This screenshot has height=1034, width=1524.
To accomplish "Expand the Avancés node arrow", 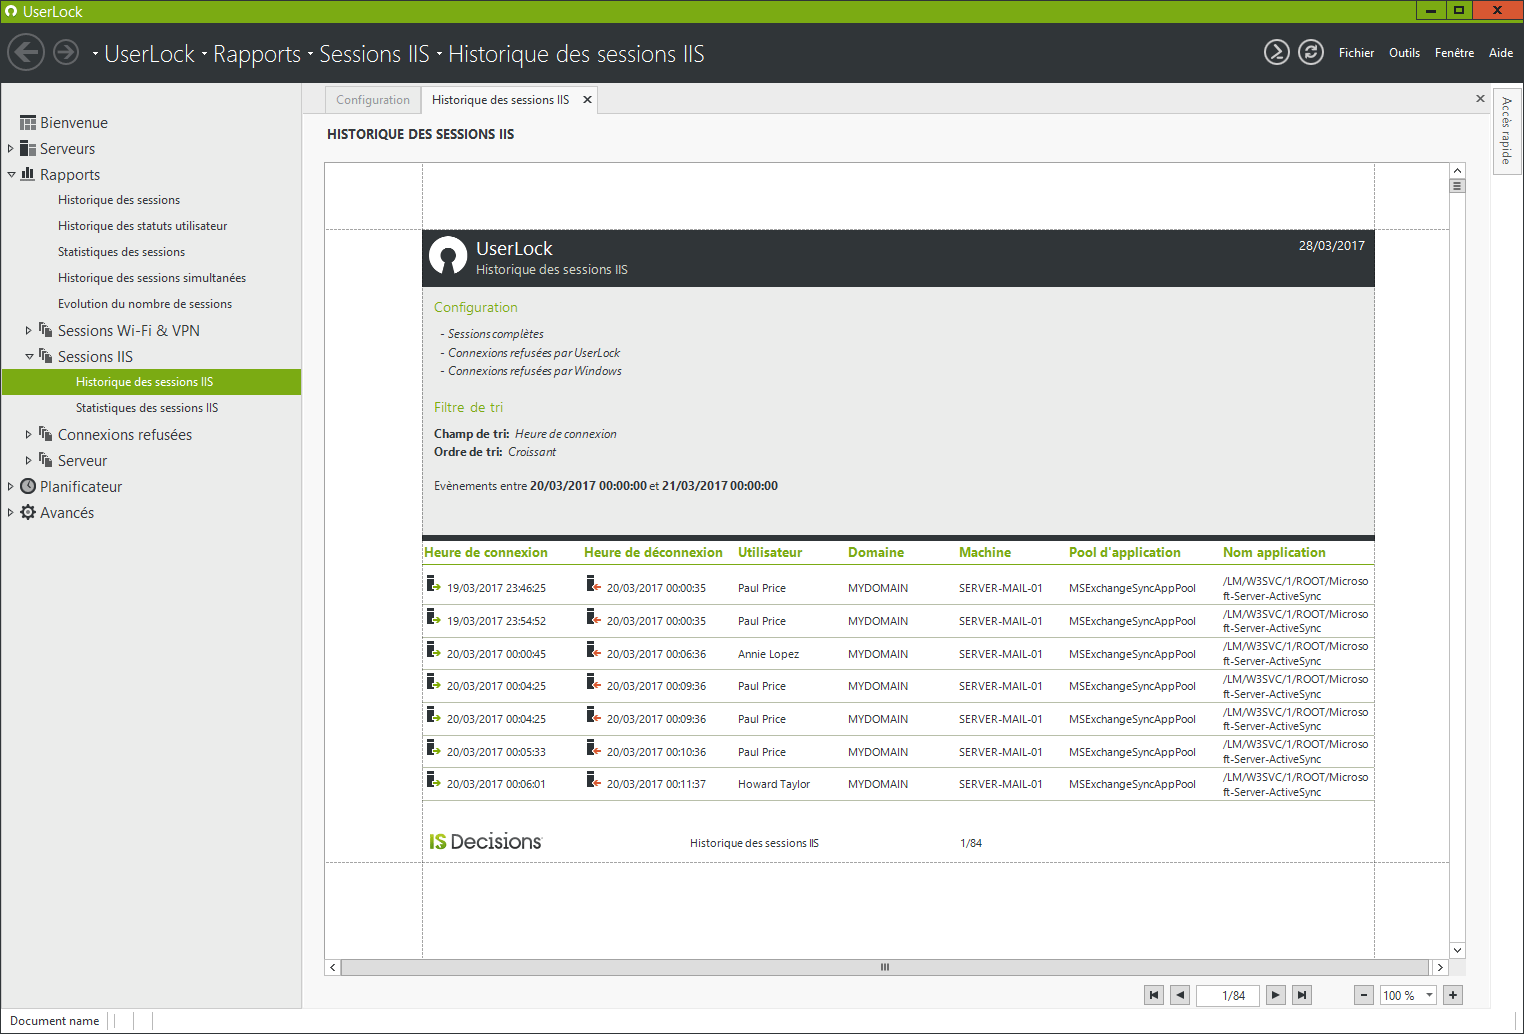I will point(11,513).
